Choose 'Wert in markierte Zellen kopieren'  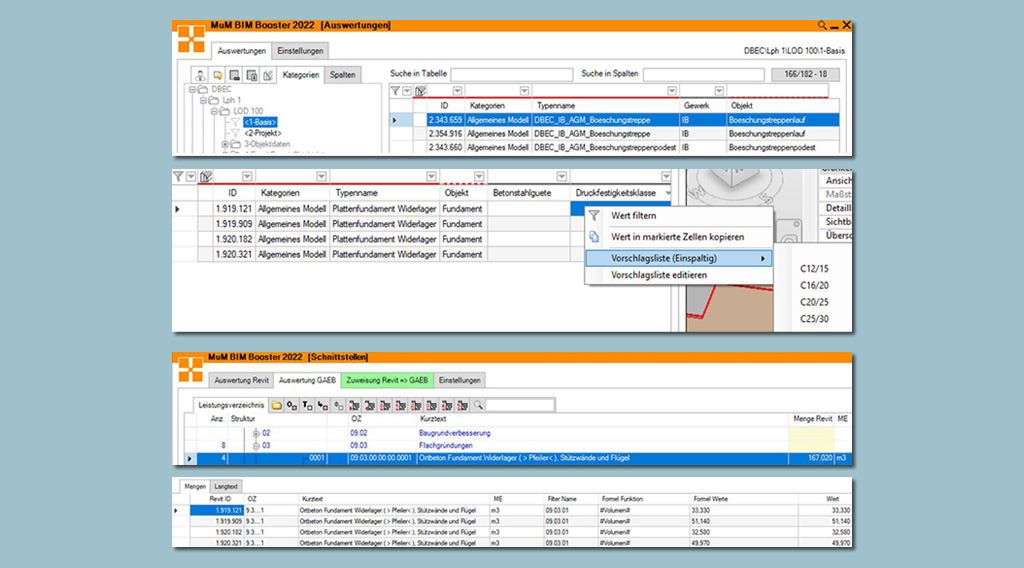point(678,237)
